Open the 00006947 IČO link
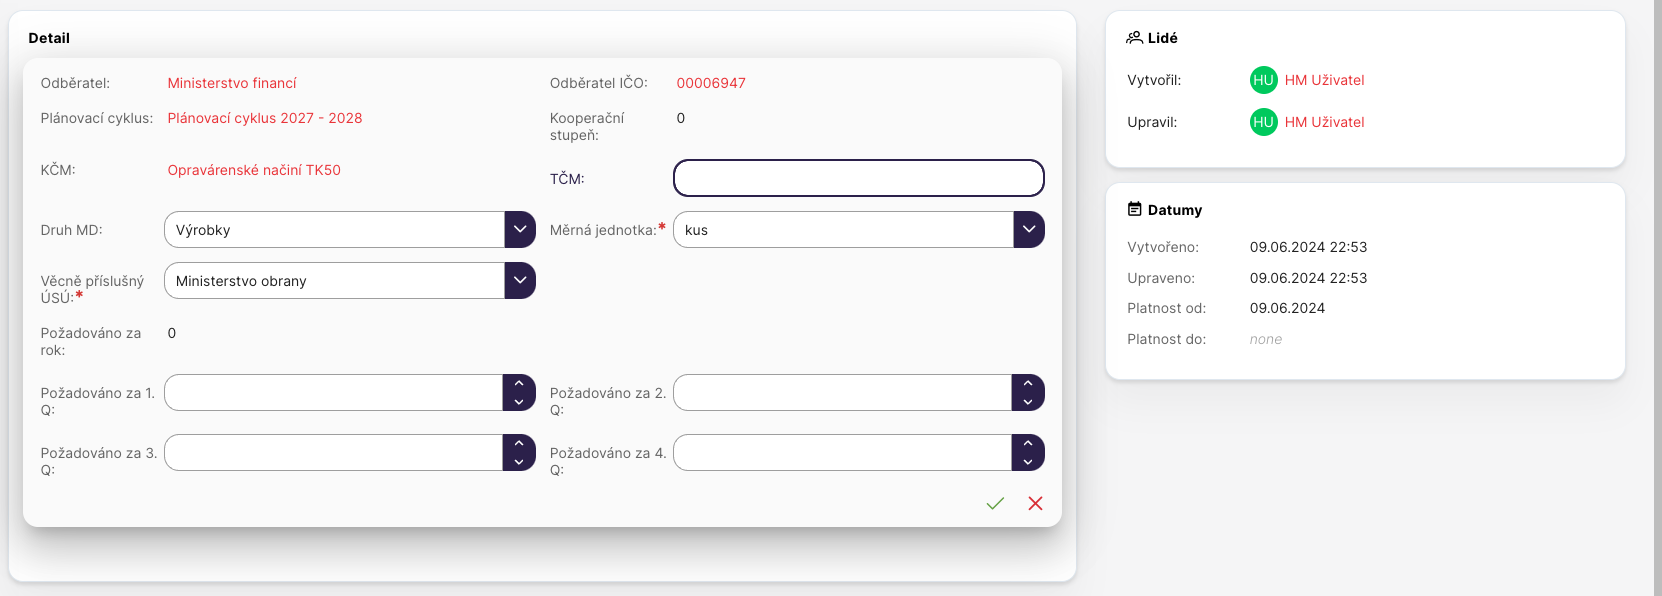The image size is (1662, 596). [x=711, y=83]
